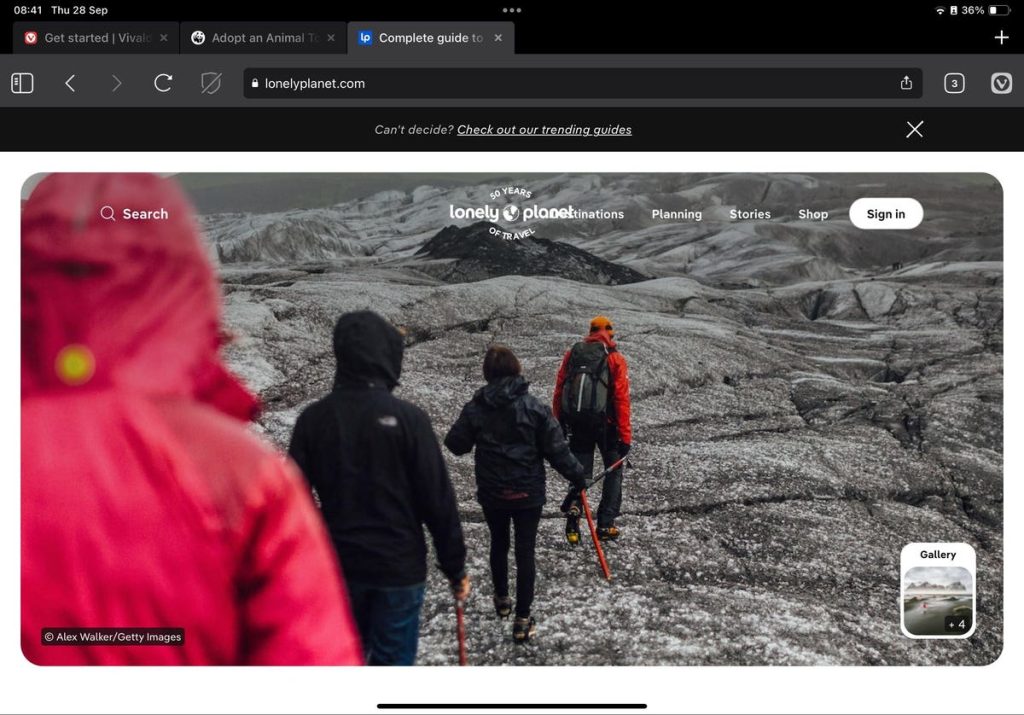Close the Complete guide tab

point(498,38)
